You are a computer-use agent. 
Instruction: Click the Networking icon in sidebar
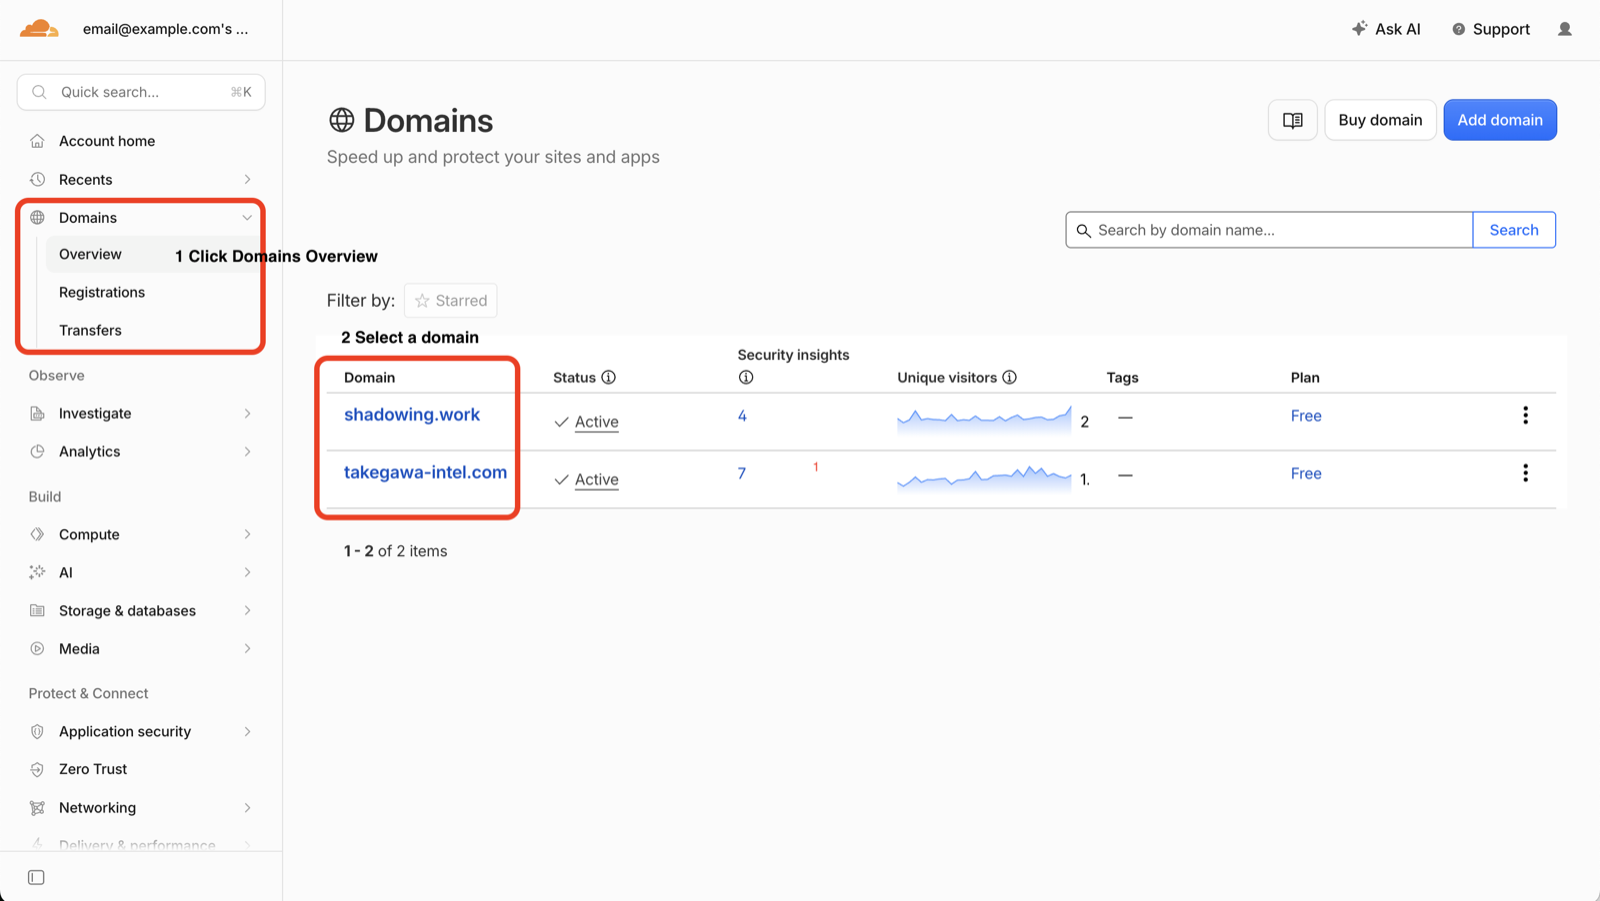coord(37,807)
